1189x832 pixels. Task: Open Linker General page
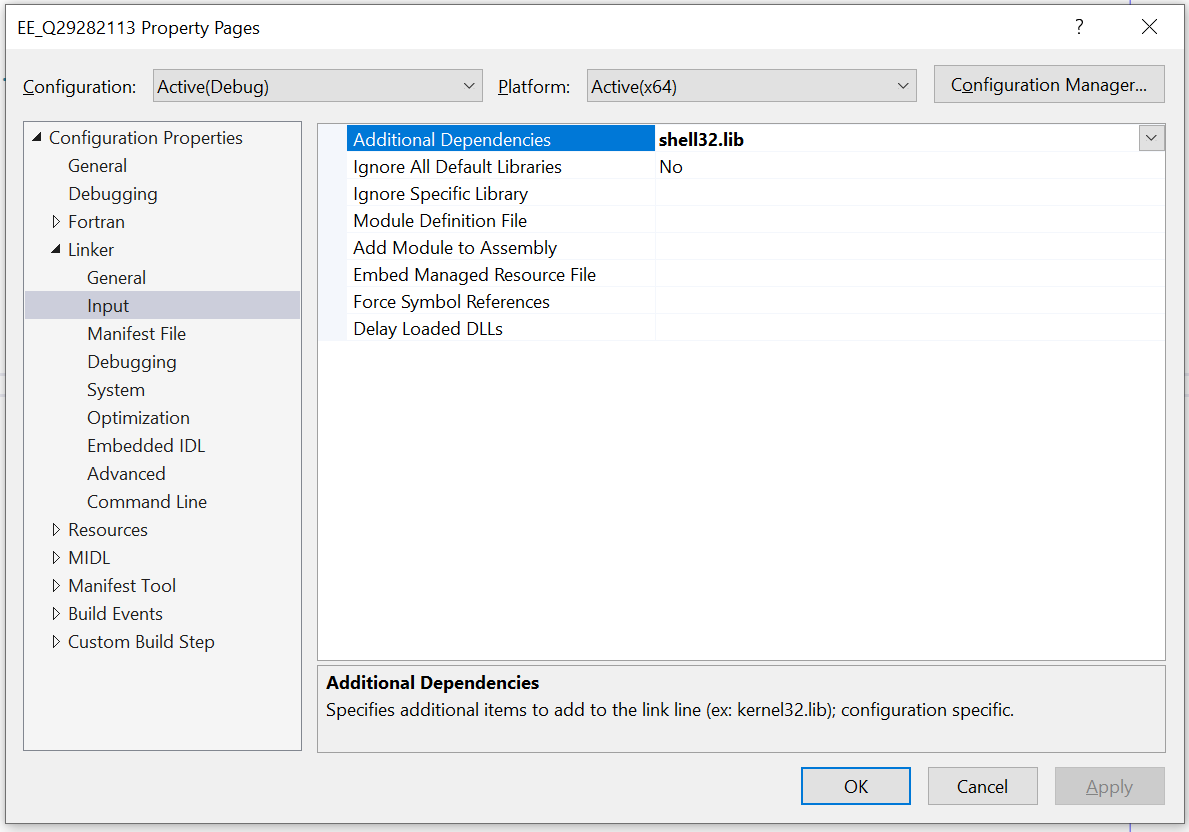[x=116, y=278]
